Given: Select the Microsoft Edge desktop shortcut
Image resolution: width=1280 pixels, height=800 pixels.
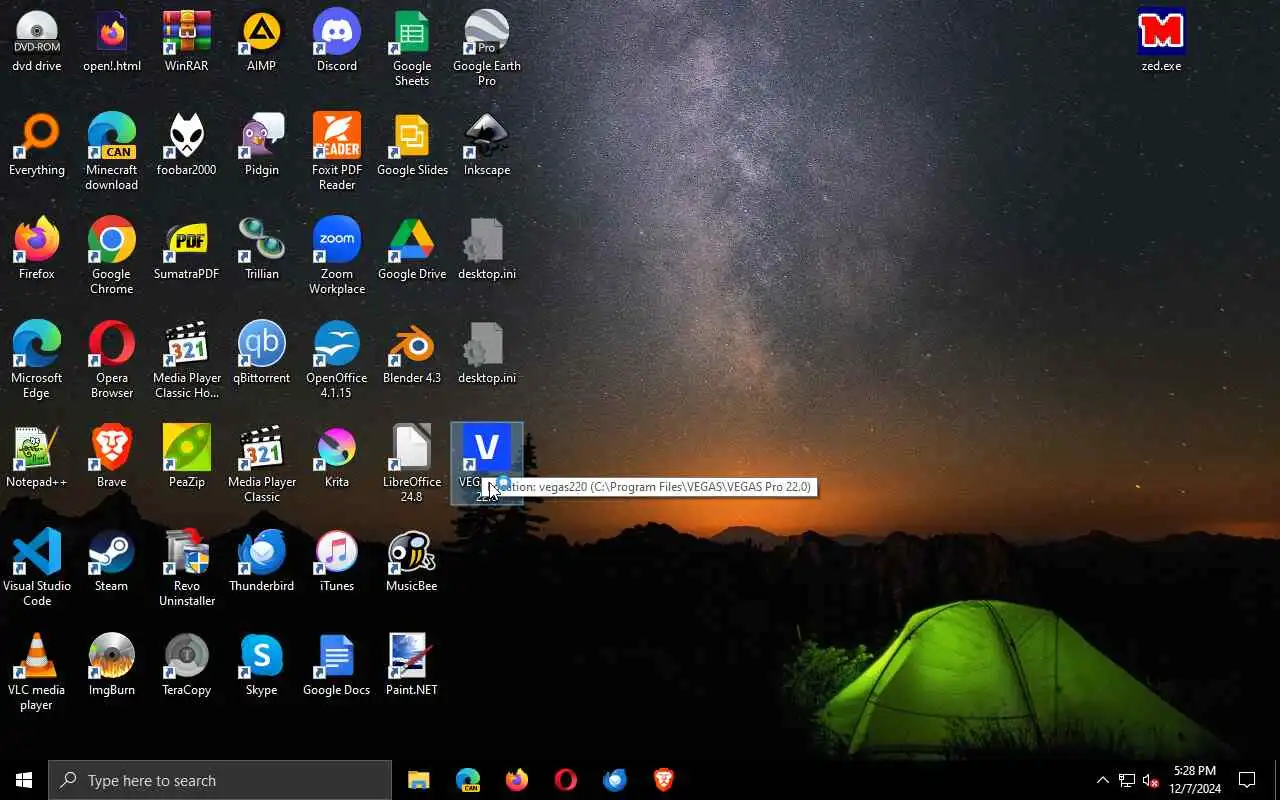Looking at the screenshot, I should coord(37,360).
